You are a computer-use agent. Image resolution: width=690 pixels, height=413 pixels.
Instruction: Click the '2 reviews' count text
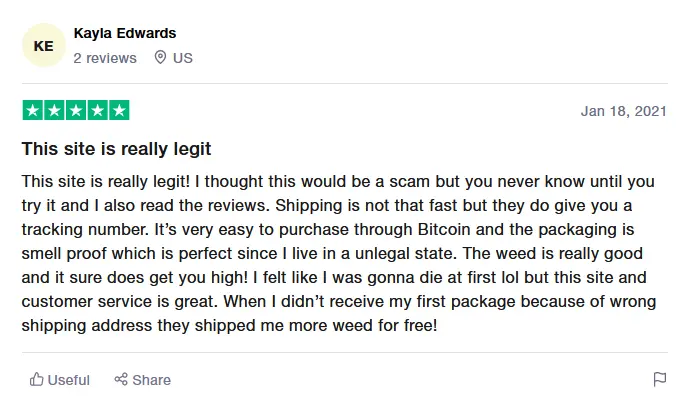[105, 58]
